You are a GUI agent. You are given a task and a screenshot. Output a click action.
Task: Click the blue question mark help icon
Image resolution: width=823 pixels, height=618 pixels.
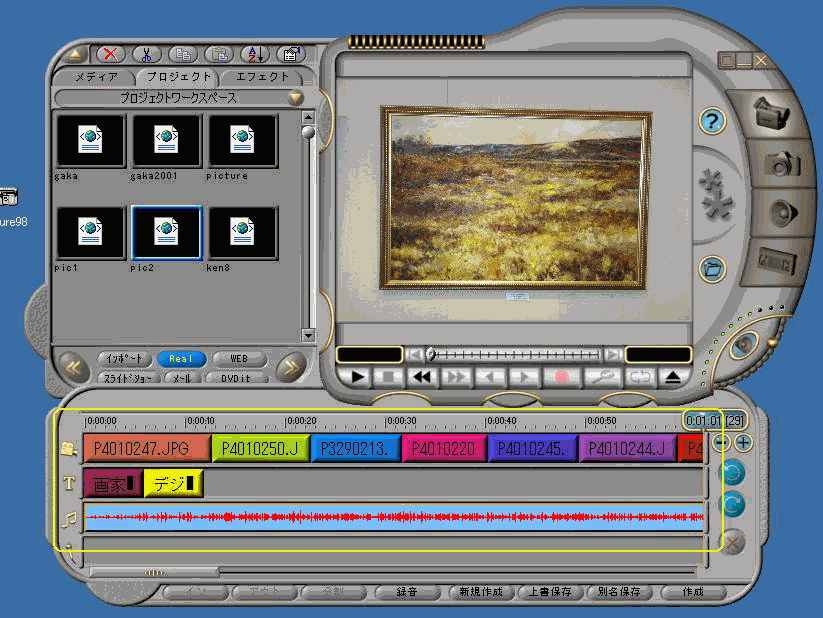point(712,122)
